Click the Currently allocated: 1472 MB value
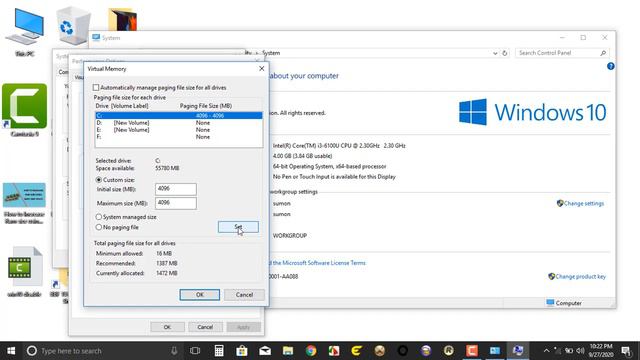This screenshot has width=640, height=360. click(167, 273)
